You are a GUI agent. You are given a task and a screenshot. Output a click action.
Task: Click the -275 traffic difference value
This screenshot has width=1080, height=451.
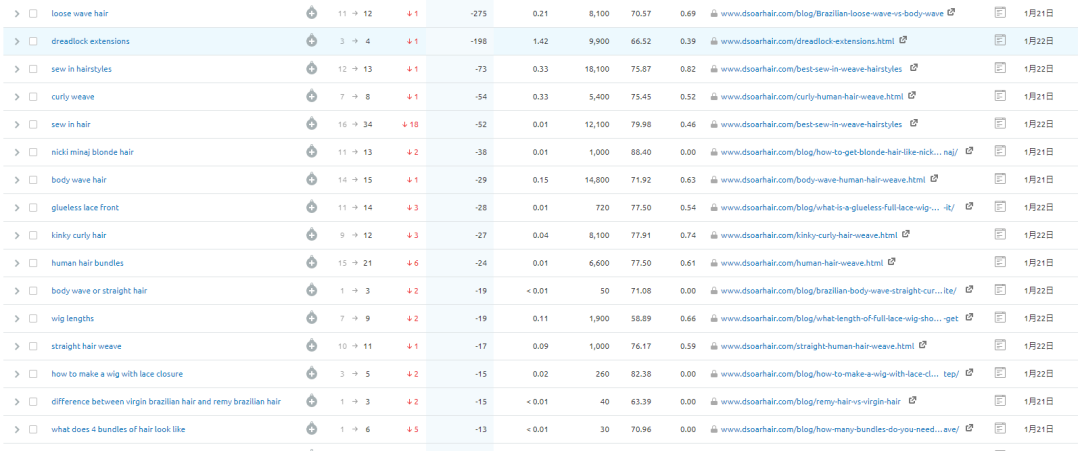[x=479, y=13]
